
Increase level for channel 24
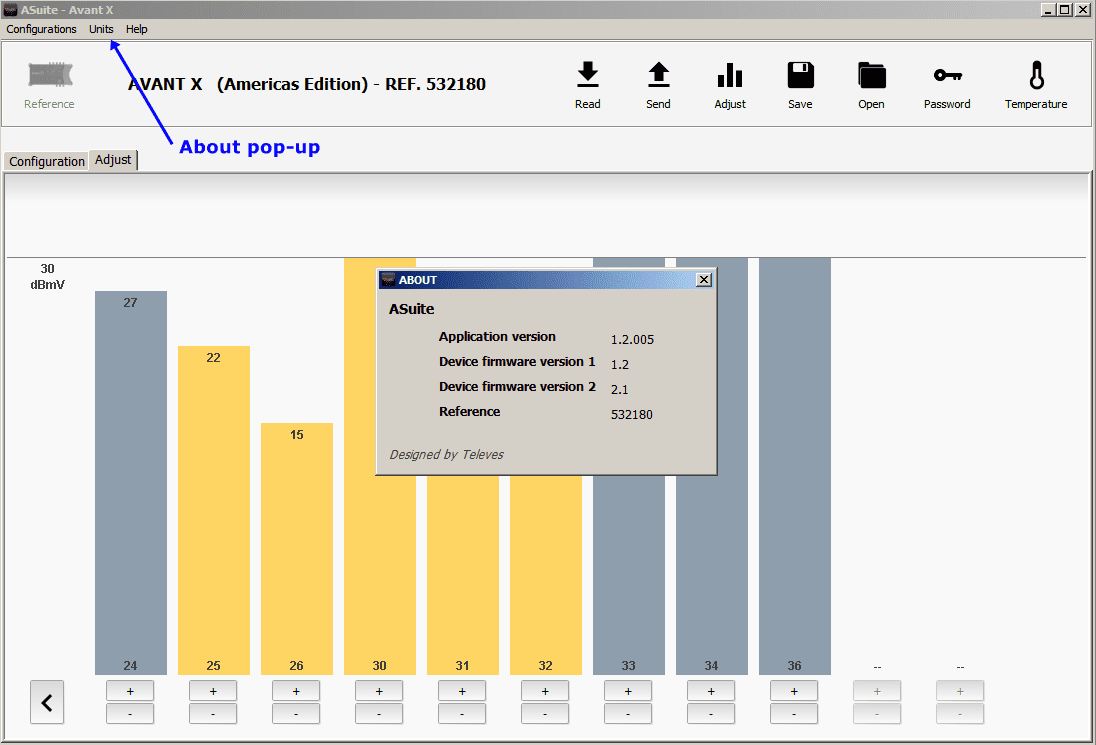pyautogui.click(x=130, y=691)
